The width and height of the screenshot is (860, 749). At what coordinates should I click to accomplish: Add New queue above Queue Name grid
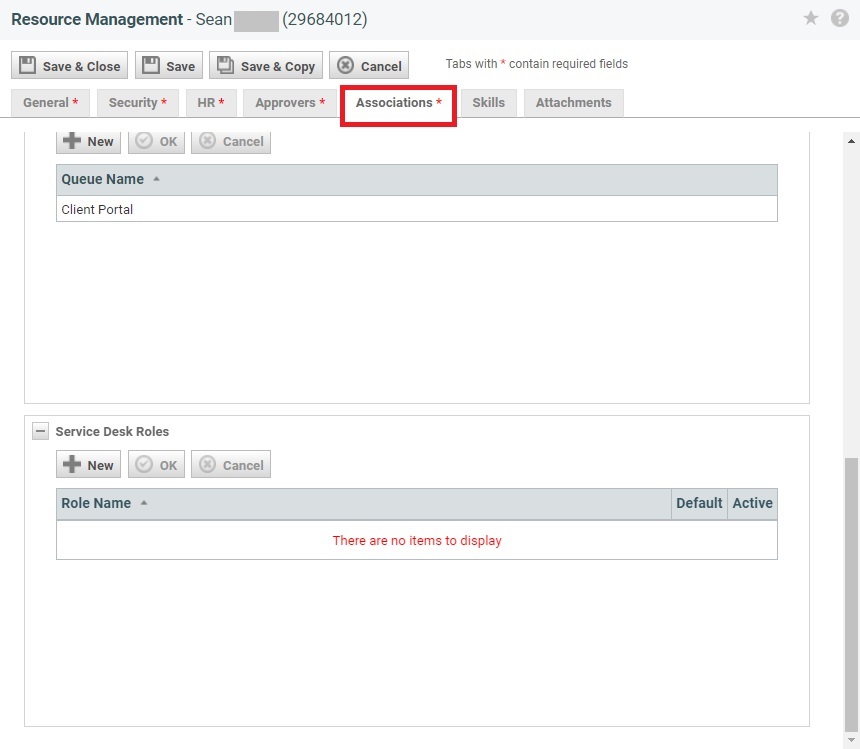[89, 141]
